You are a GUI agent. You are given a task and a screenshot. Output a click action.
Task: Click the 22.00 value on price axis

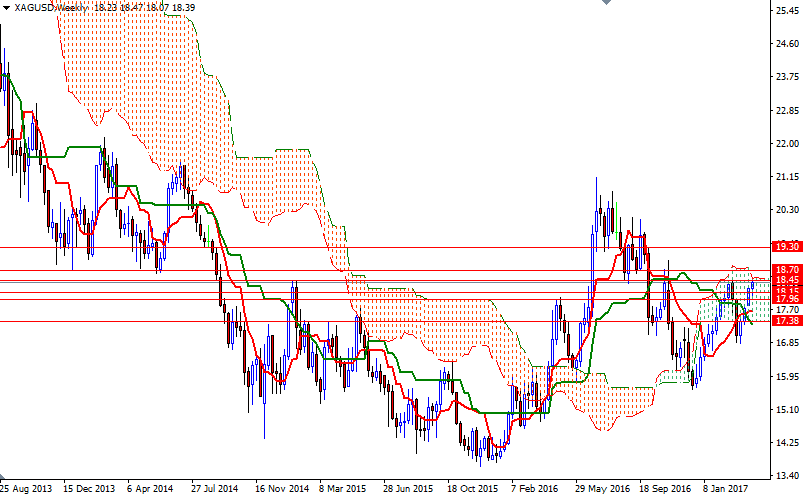(788, 144)
